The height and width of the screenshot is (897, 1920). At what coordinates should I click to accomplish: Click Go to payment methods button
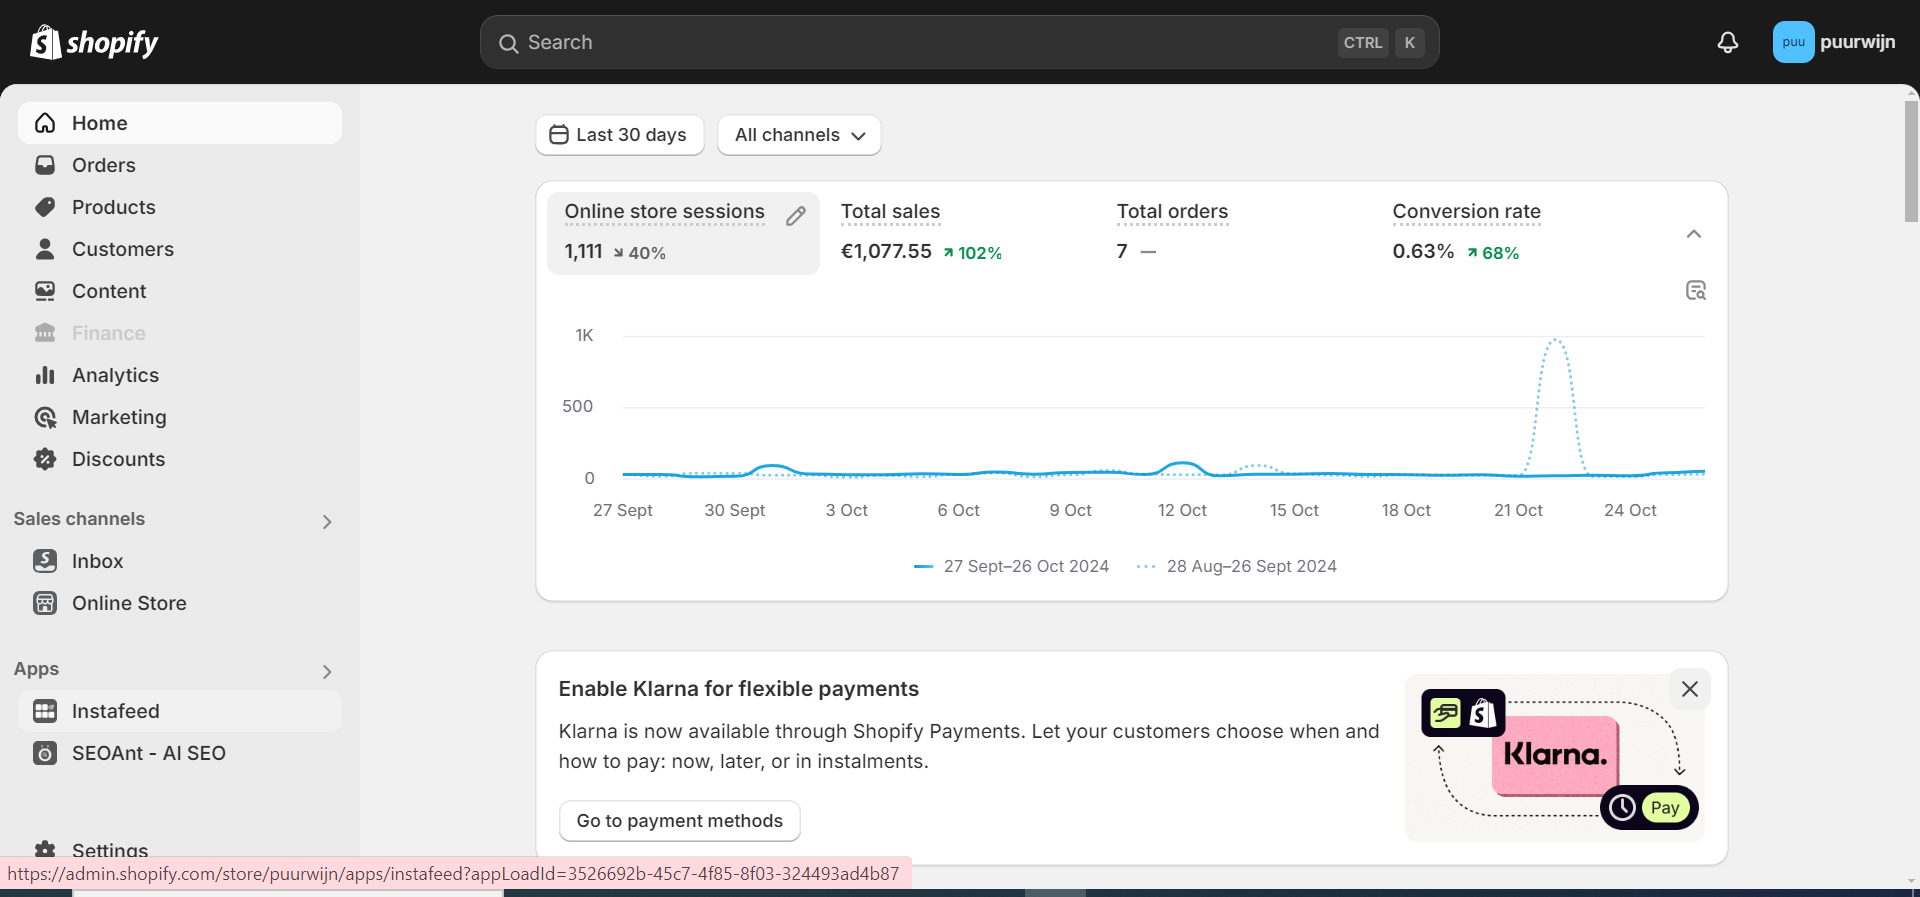point(679,821)
